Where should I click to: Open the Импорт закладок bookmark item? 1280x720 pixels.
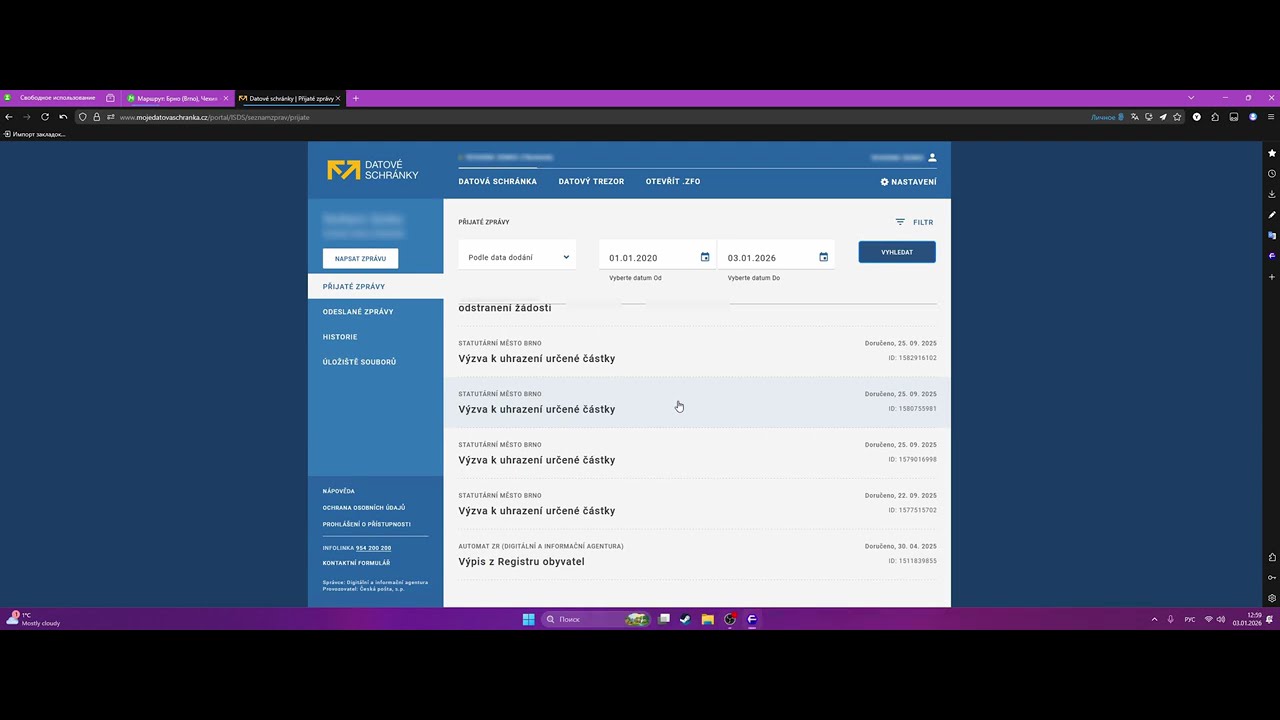(x=35, y=134)
